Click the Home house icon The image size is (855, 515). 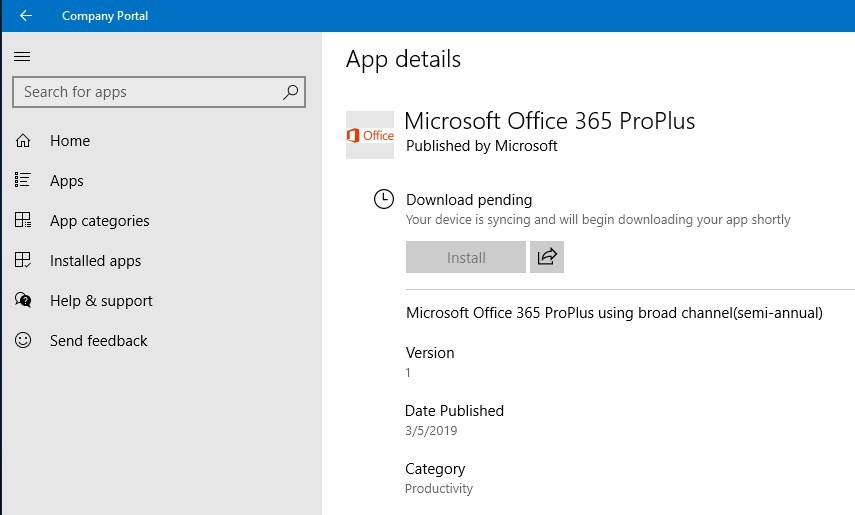(x=23, y=141)
